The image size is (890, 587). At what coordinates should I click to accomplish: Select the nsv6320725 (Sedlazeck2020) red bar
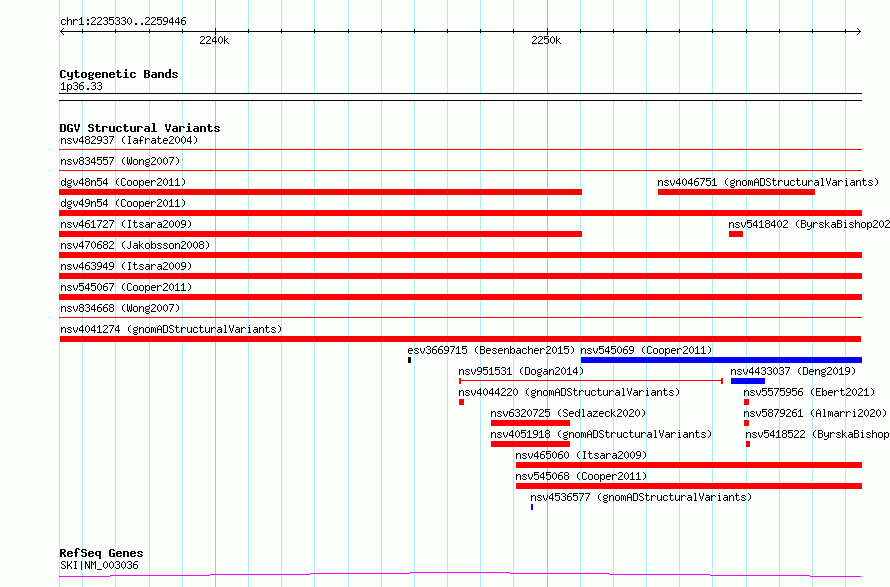530,423
